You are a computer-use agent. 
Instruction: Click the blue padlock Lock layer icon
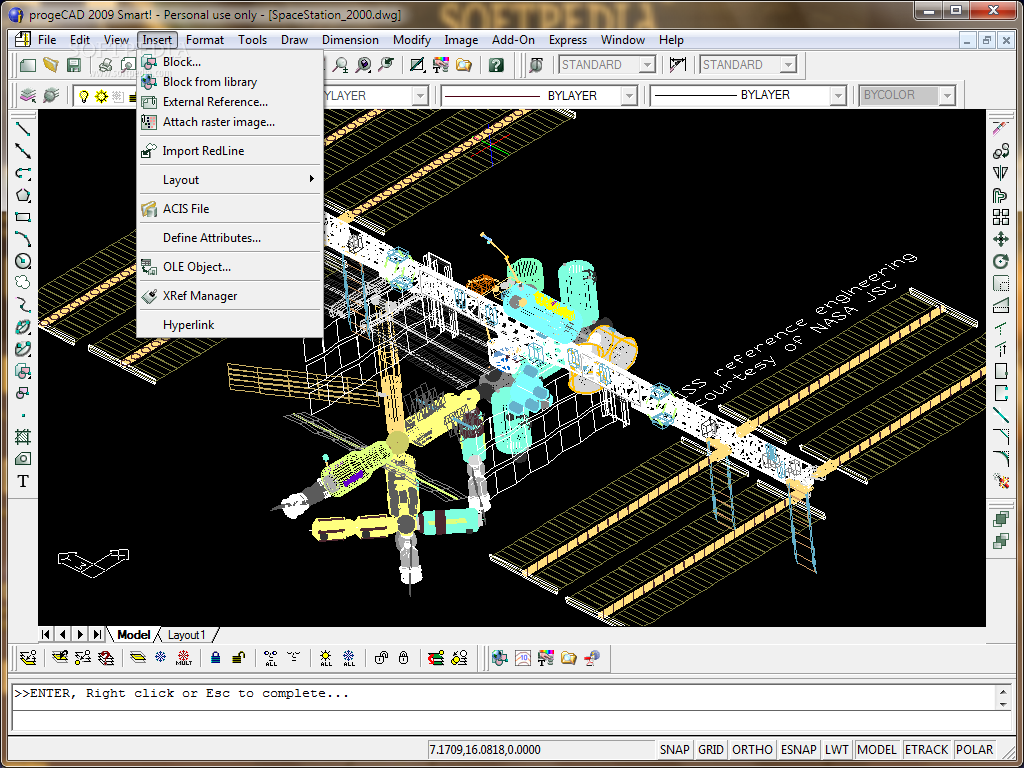pyautogui.click(x=216, y=658)
